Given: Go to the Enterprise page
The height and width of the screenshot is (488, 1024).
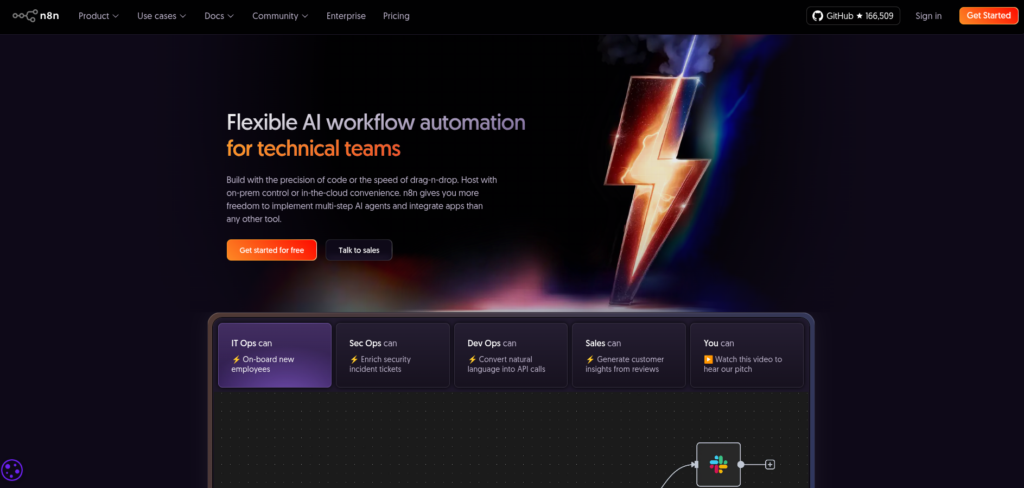Looking at the screenshot, I should click(x=346, y=16).
